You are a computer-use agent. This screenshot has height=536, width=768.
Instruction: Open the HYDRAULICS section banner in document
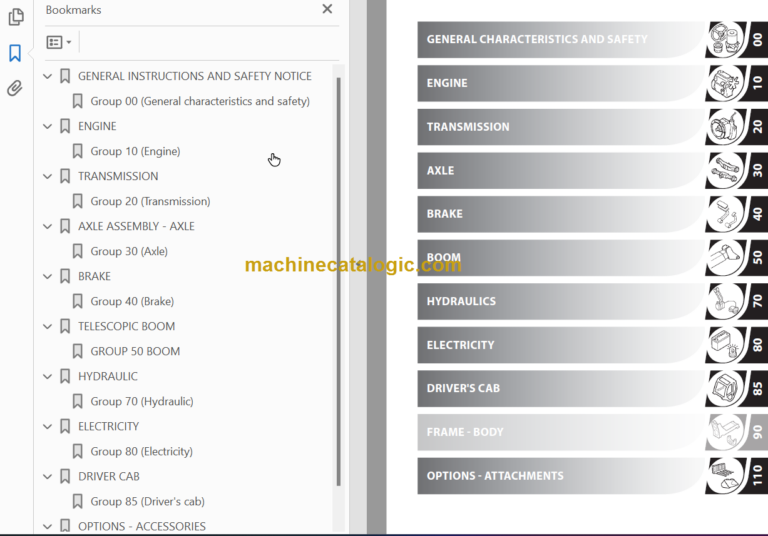[561, 301]
